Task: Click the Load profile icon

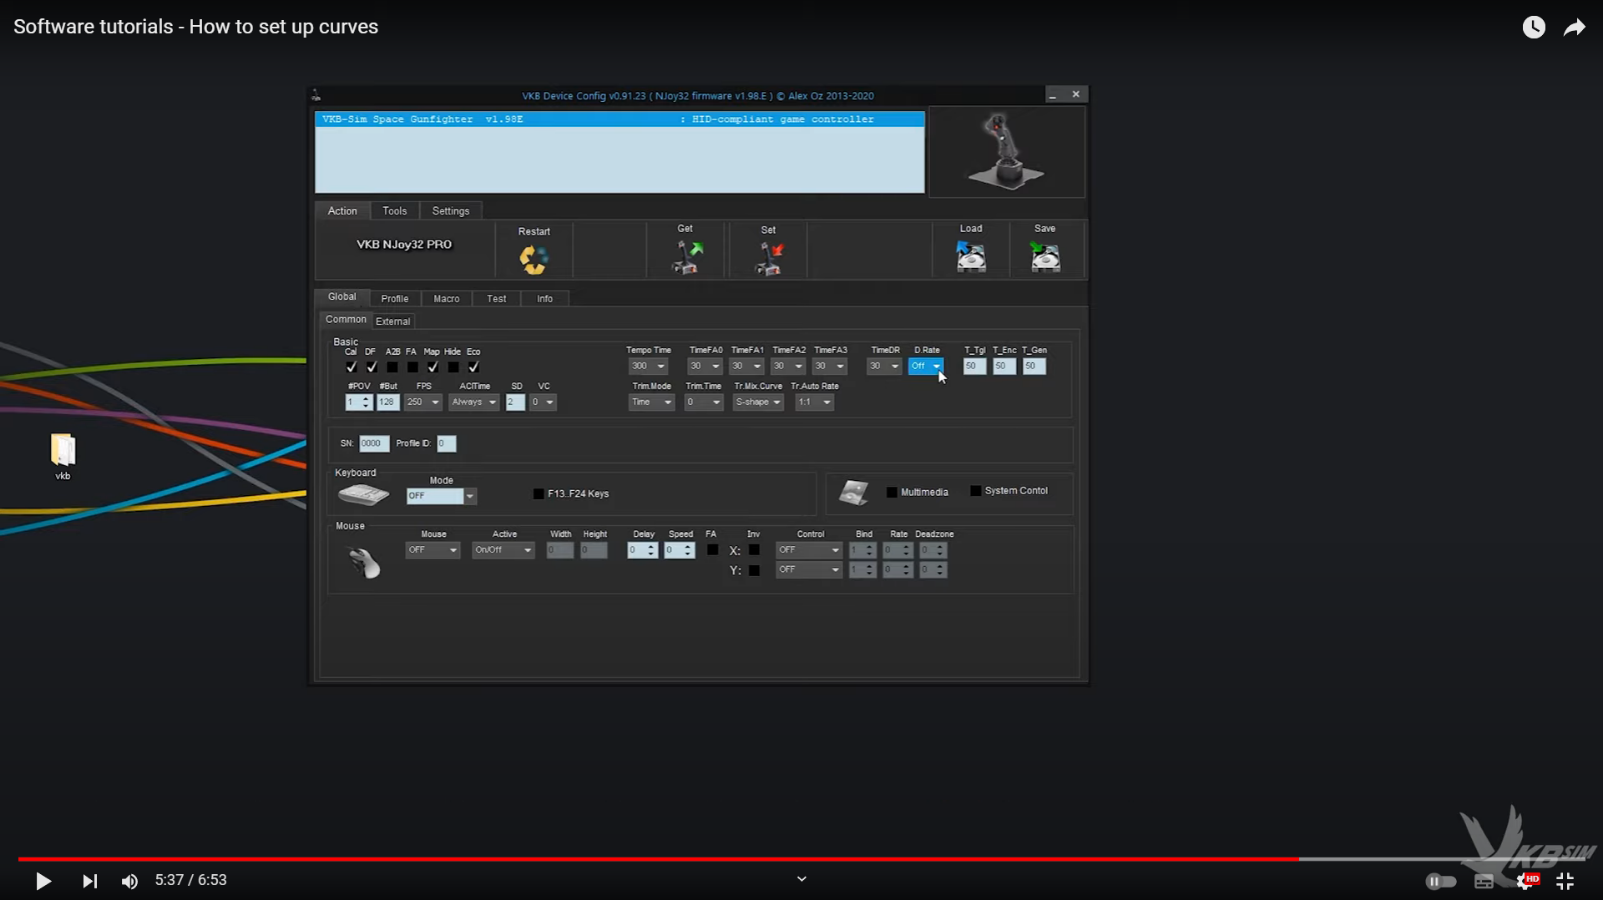Action: [971, 257]
